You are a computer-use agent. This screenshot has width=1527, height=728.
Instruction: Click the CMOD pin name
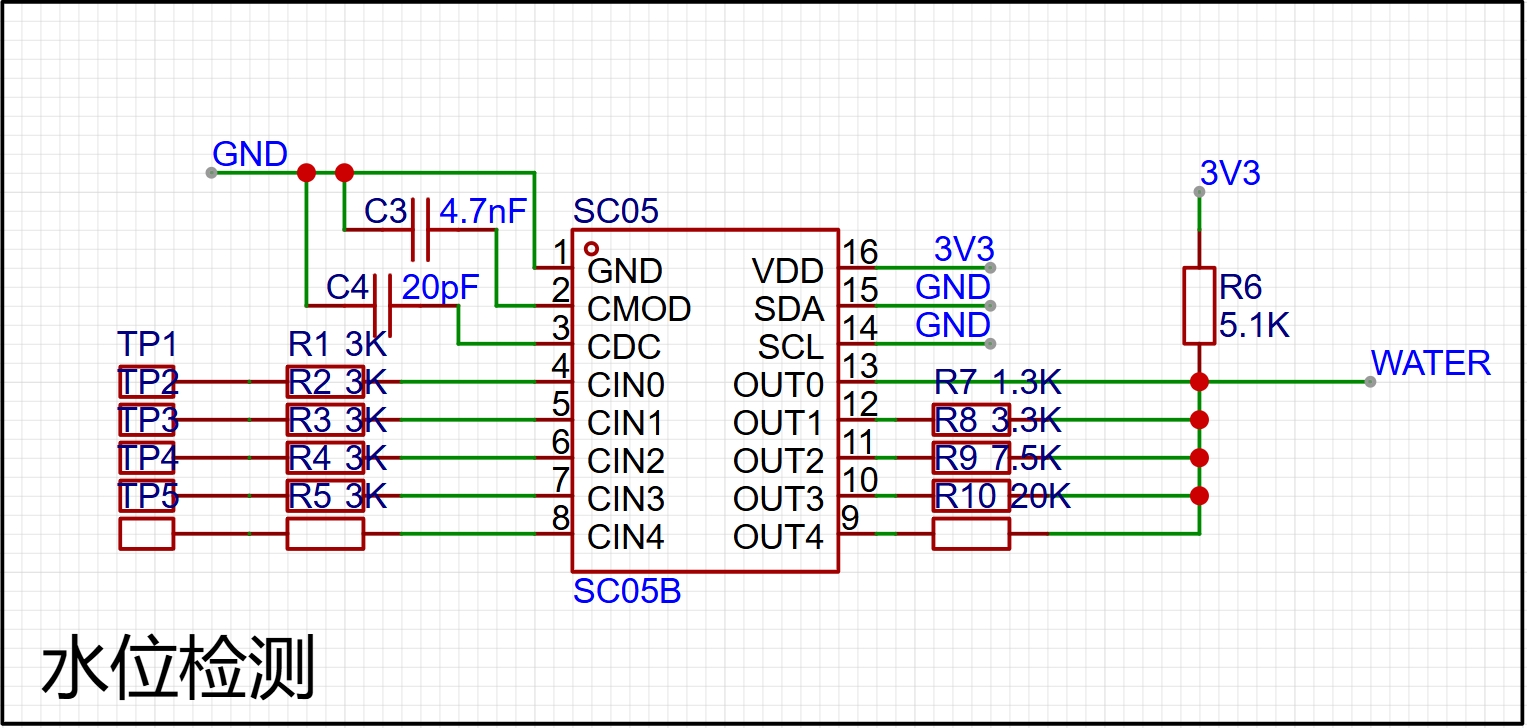tap(639, 309)
